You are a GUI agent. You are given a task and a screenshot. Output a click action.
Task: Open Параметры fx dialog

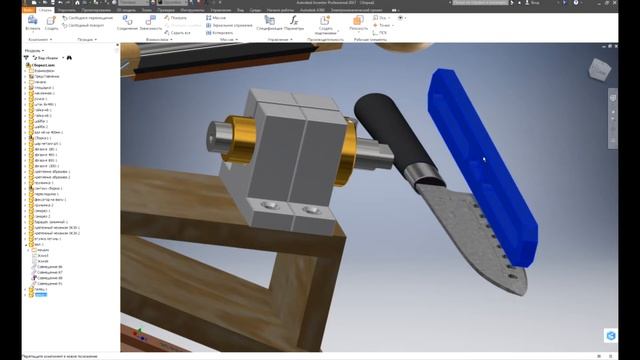[x=294, y=20]
